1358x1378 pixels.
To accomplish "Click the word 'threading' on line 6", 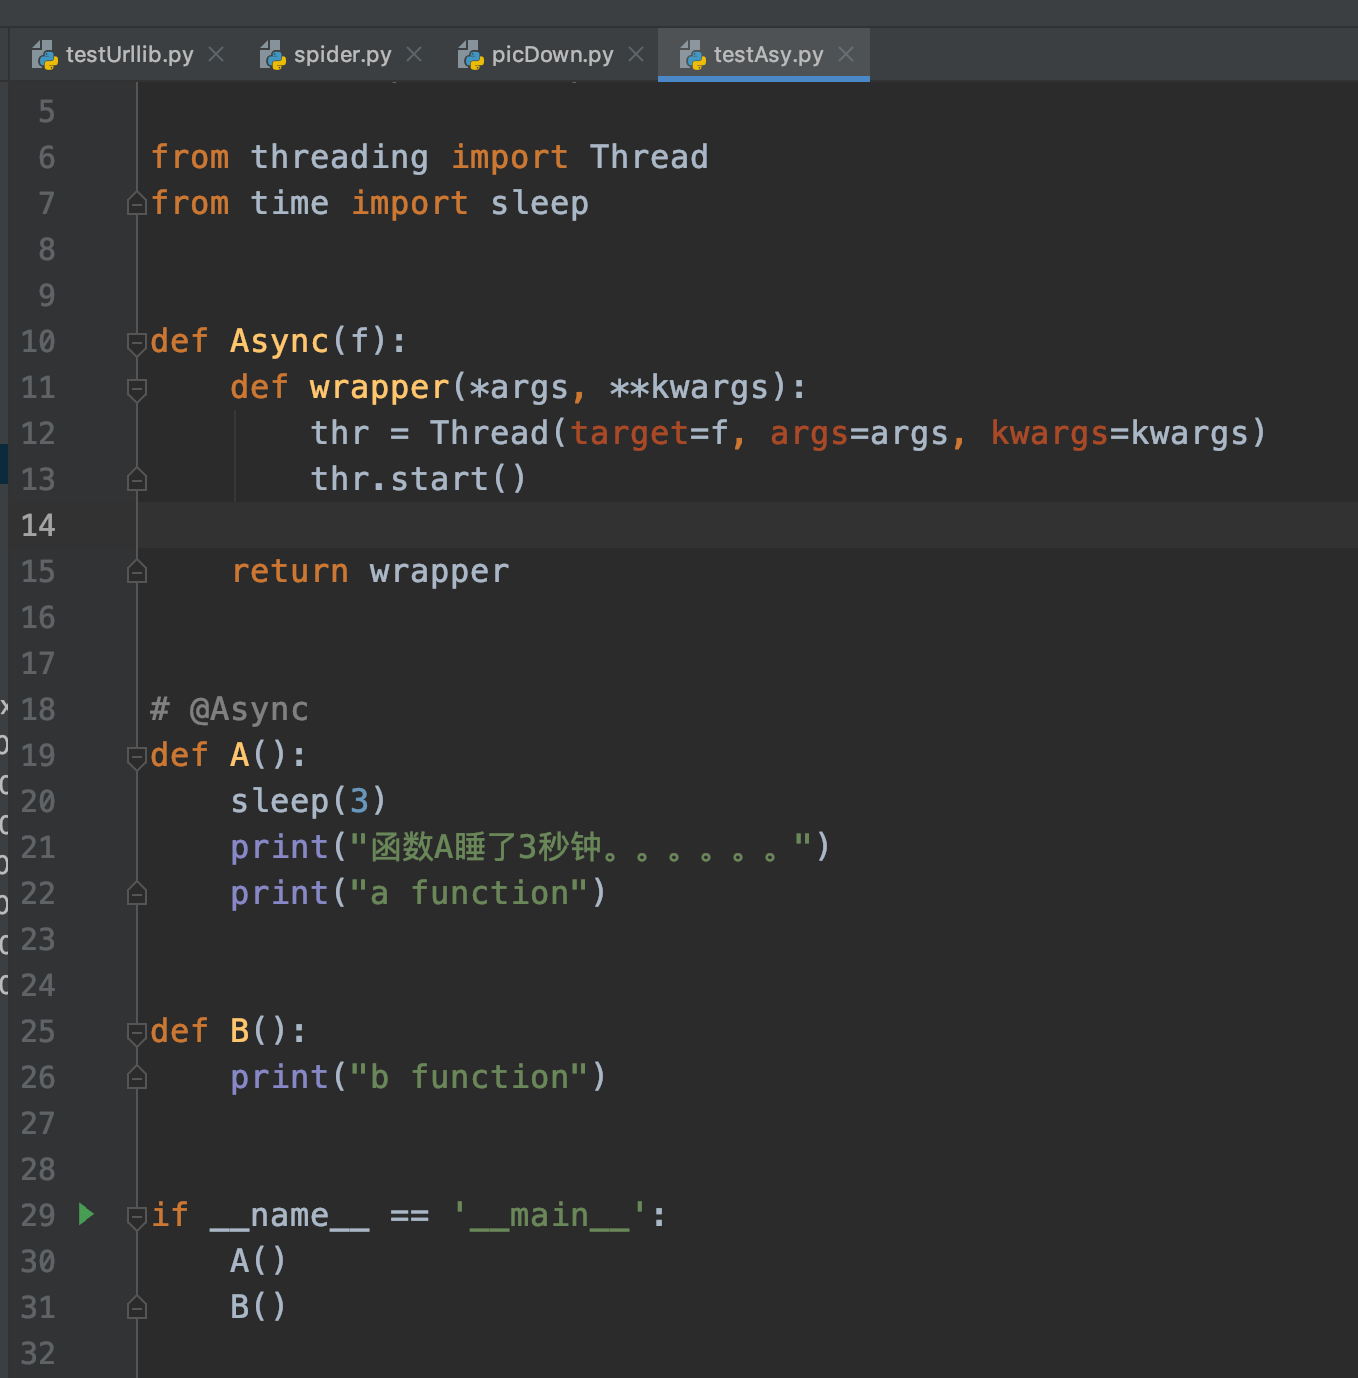I will (339, 157).
